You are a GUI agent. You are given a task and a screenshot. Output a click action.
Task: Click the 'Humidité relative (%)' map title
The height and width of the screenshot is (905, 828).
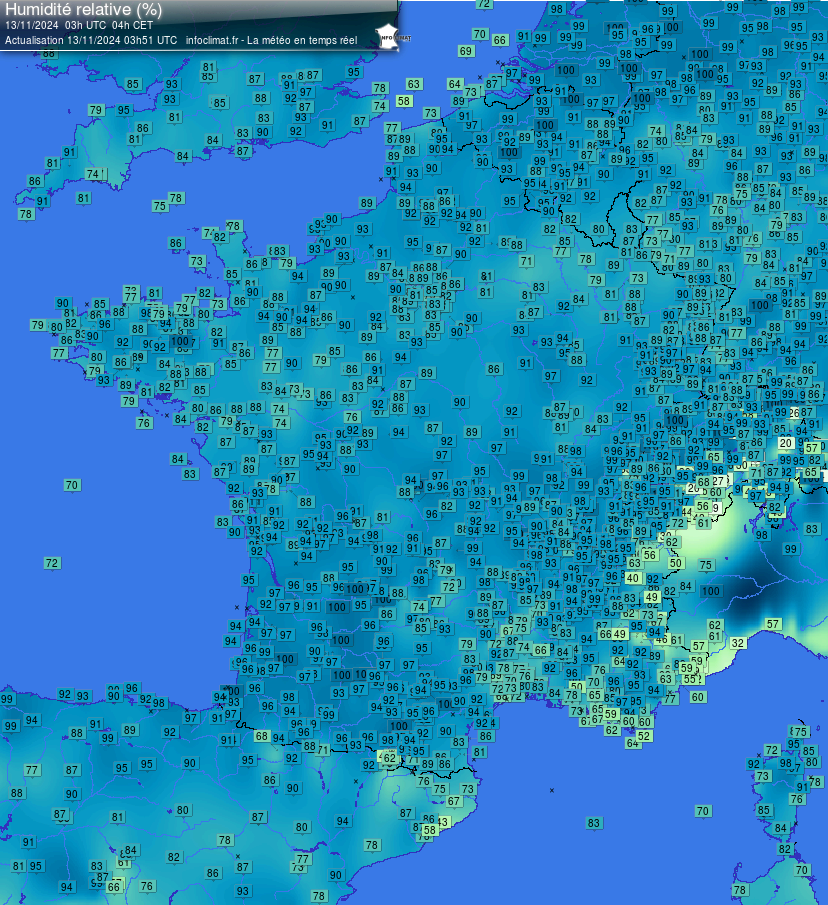point(84,9)
